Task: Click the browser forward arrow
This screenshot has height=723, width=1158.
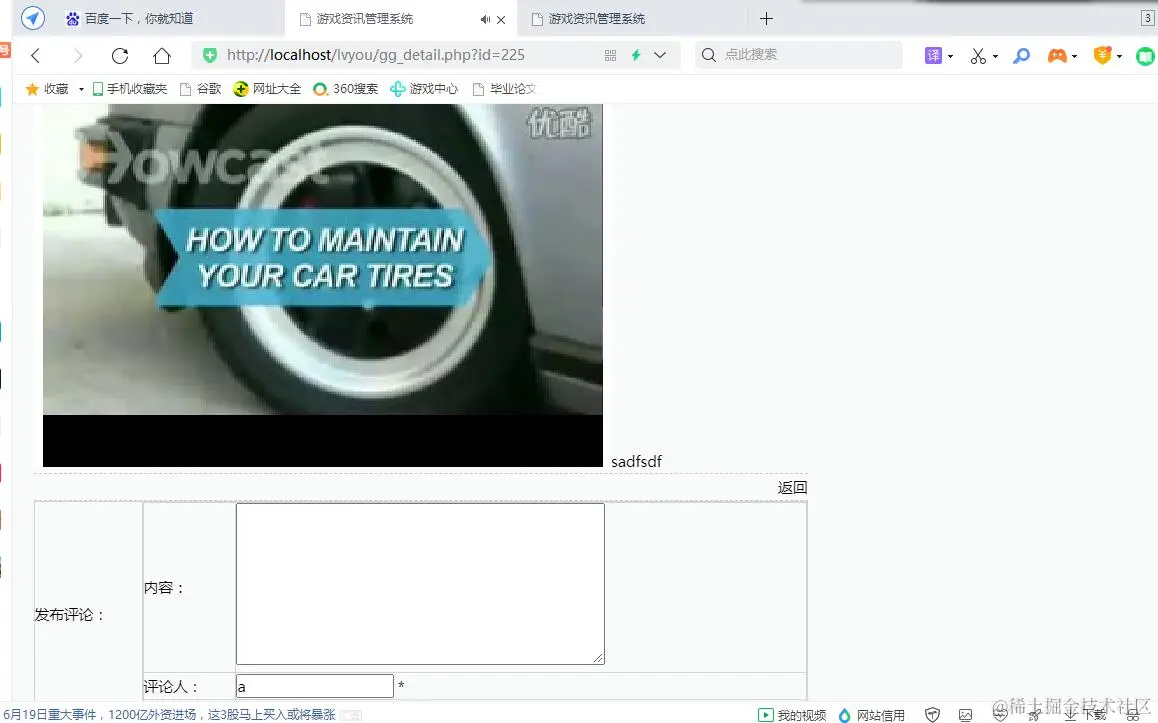Action: [x=78, y=55]
